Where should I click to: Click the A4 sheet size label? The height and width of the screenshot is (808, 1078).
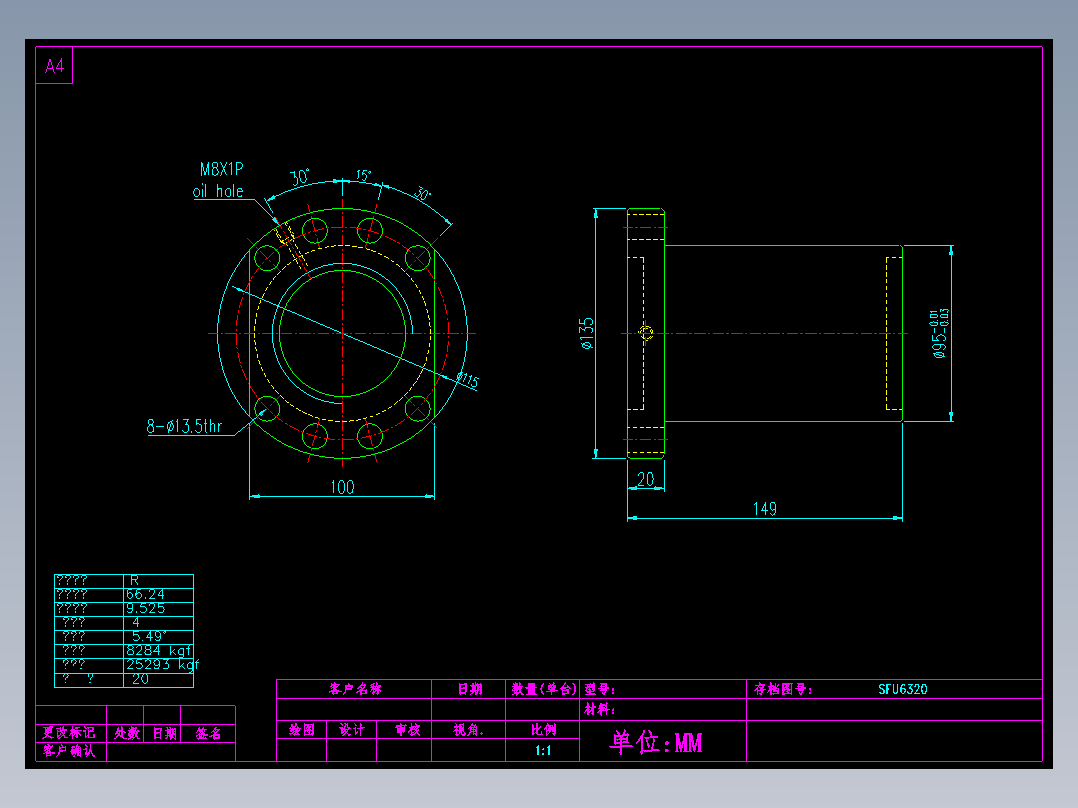click(54, 66)
